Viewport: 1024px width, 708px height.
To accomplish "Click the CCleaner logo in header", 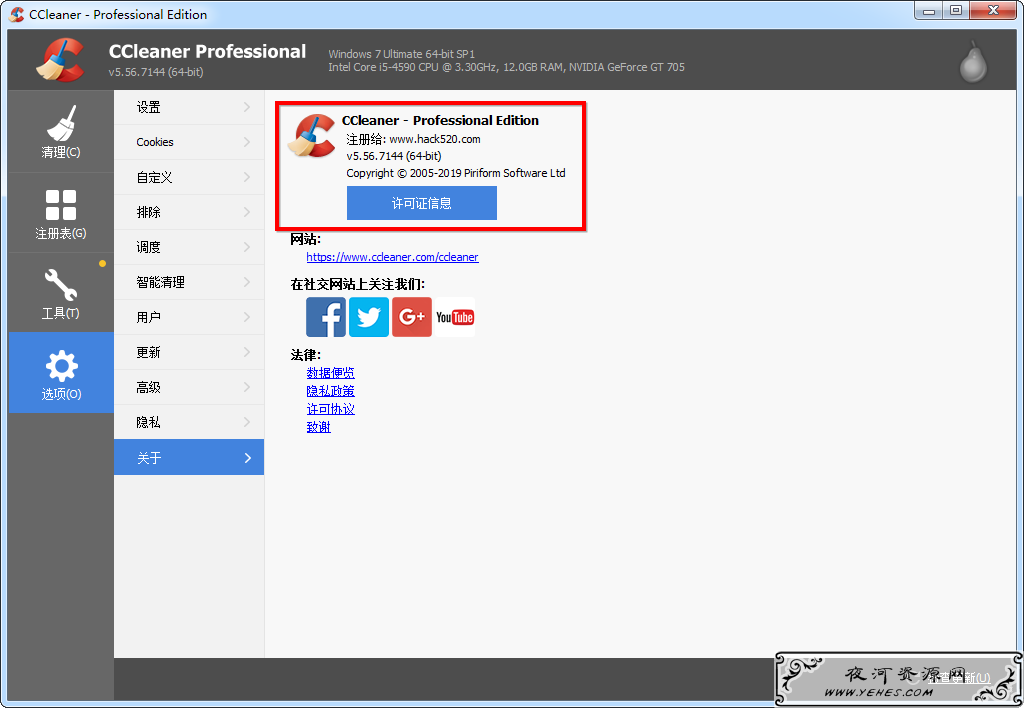I will tap(61, 60).
